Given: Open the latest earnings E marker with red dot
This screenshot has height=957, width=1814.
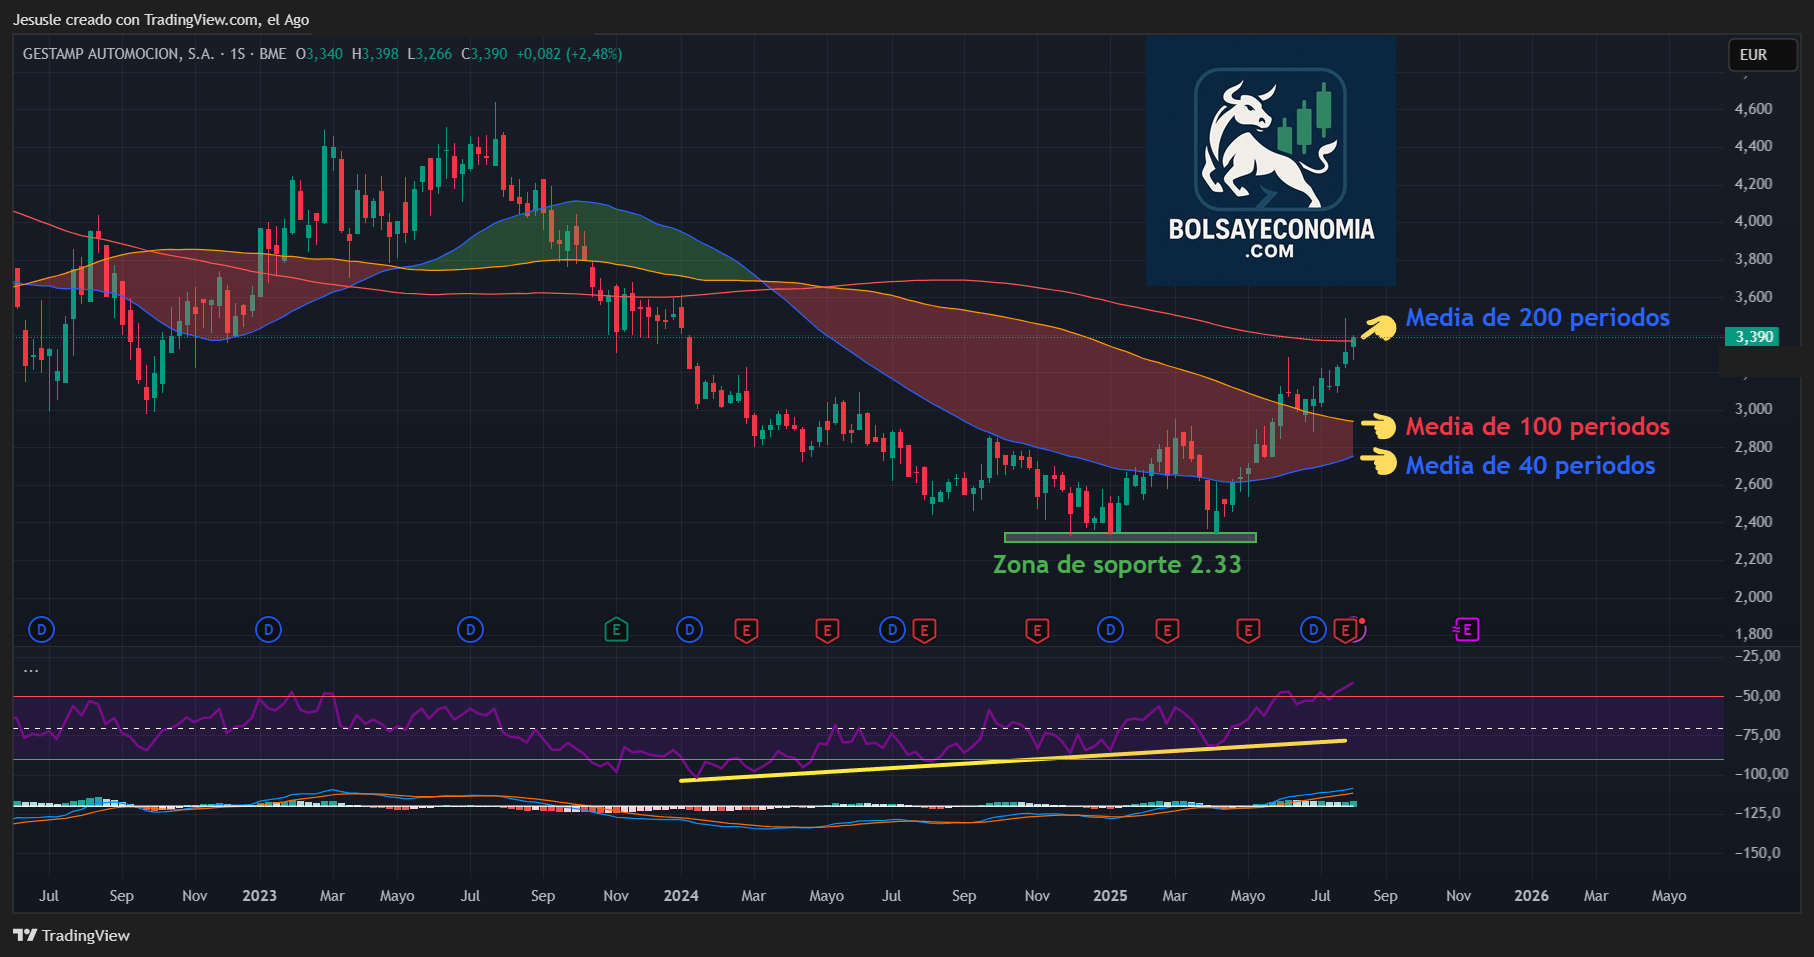Looking at the screenshot, I should click(x=1347, y=630).
